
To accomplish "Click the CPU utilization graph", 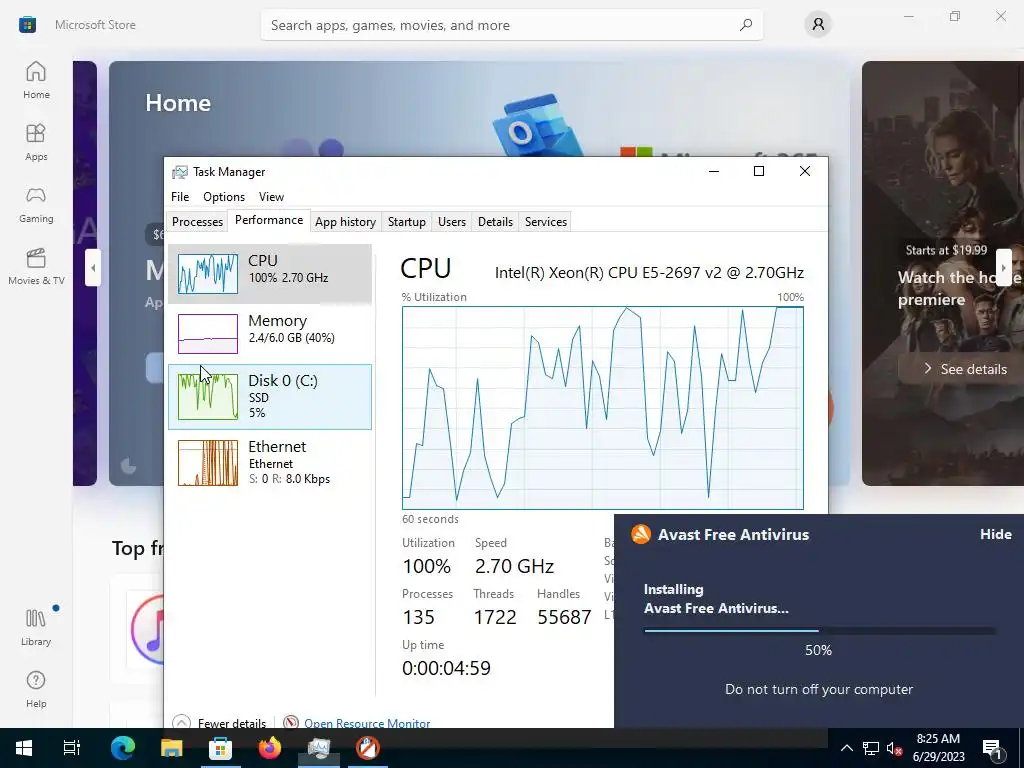I will point(603,408).
